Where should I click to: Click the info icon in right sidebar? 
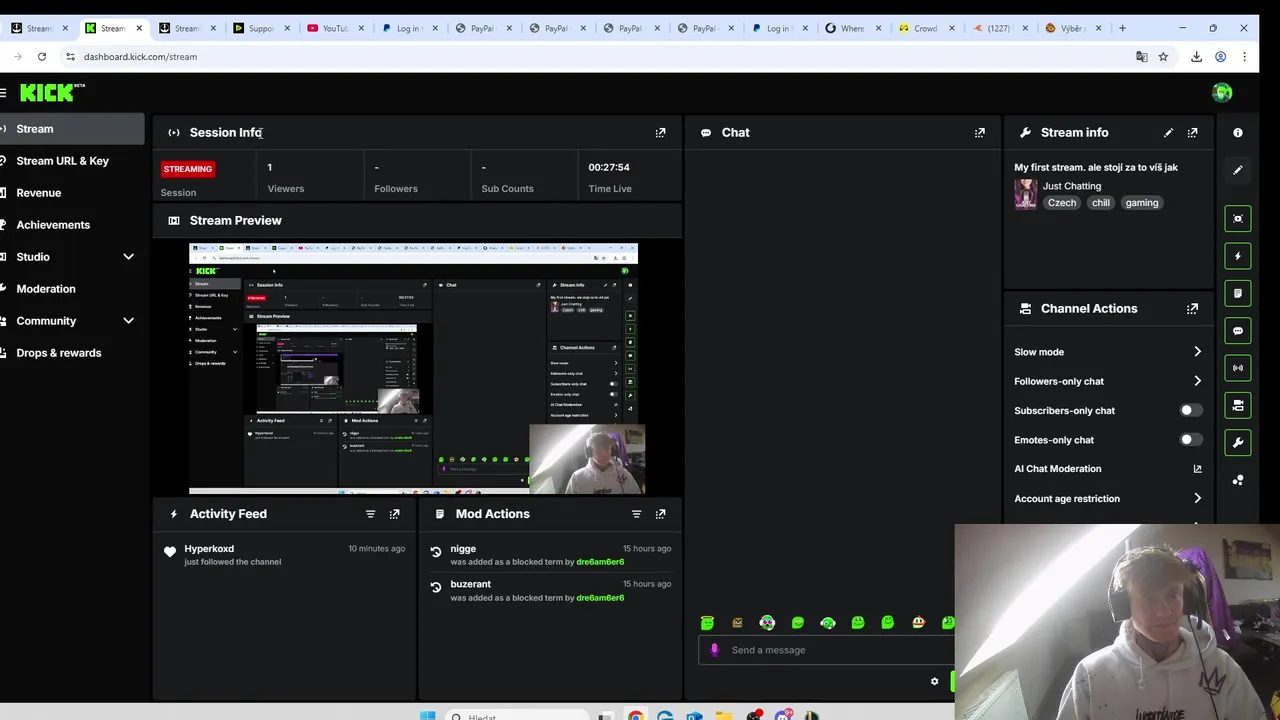1238,132
